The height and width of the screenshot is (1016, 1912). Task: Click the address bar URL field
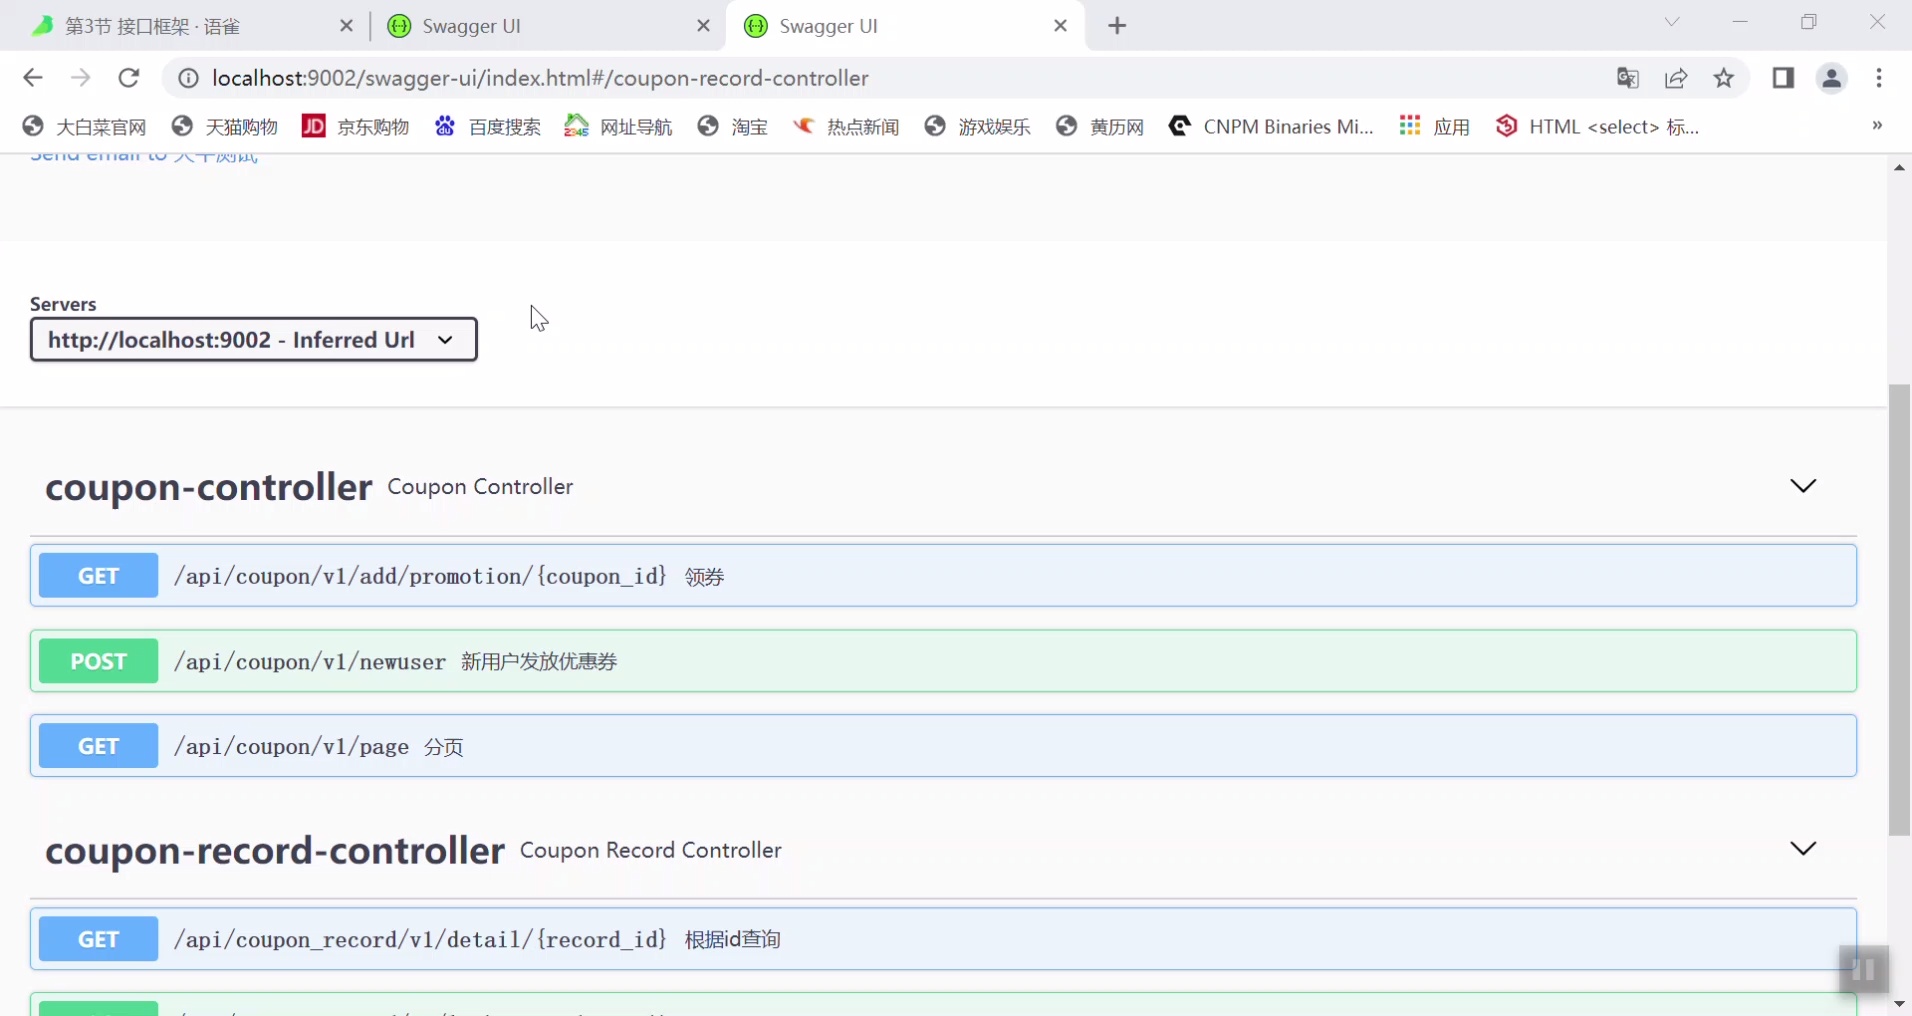[x=540, y=78]
